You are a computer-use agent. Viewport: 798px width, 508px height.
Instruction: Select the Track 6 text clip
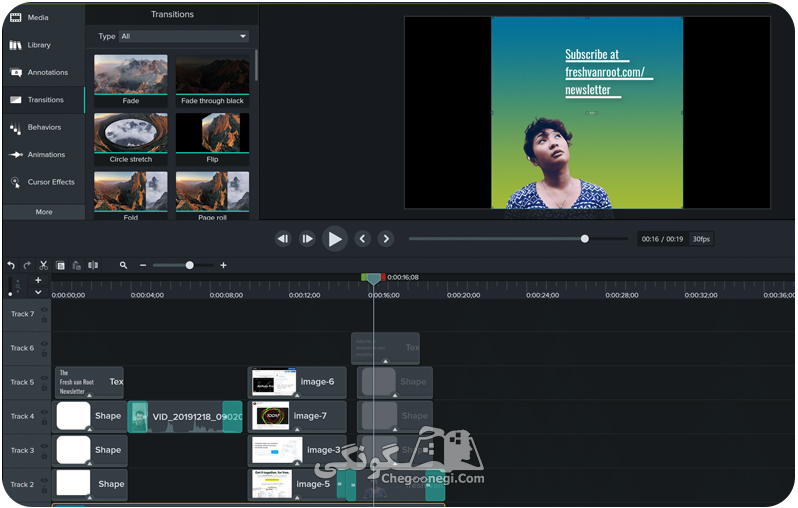(385, 348)
